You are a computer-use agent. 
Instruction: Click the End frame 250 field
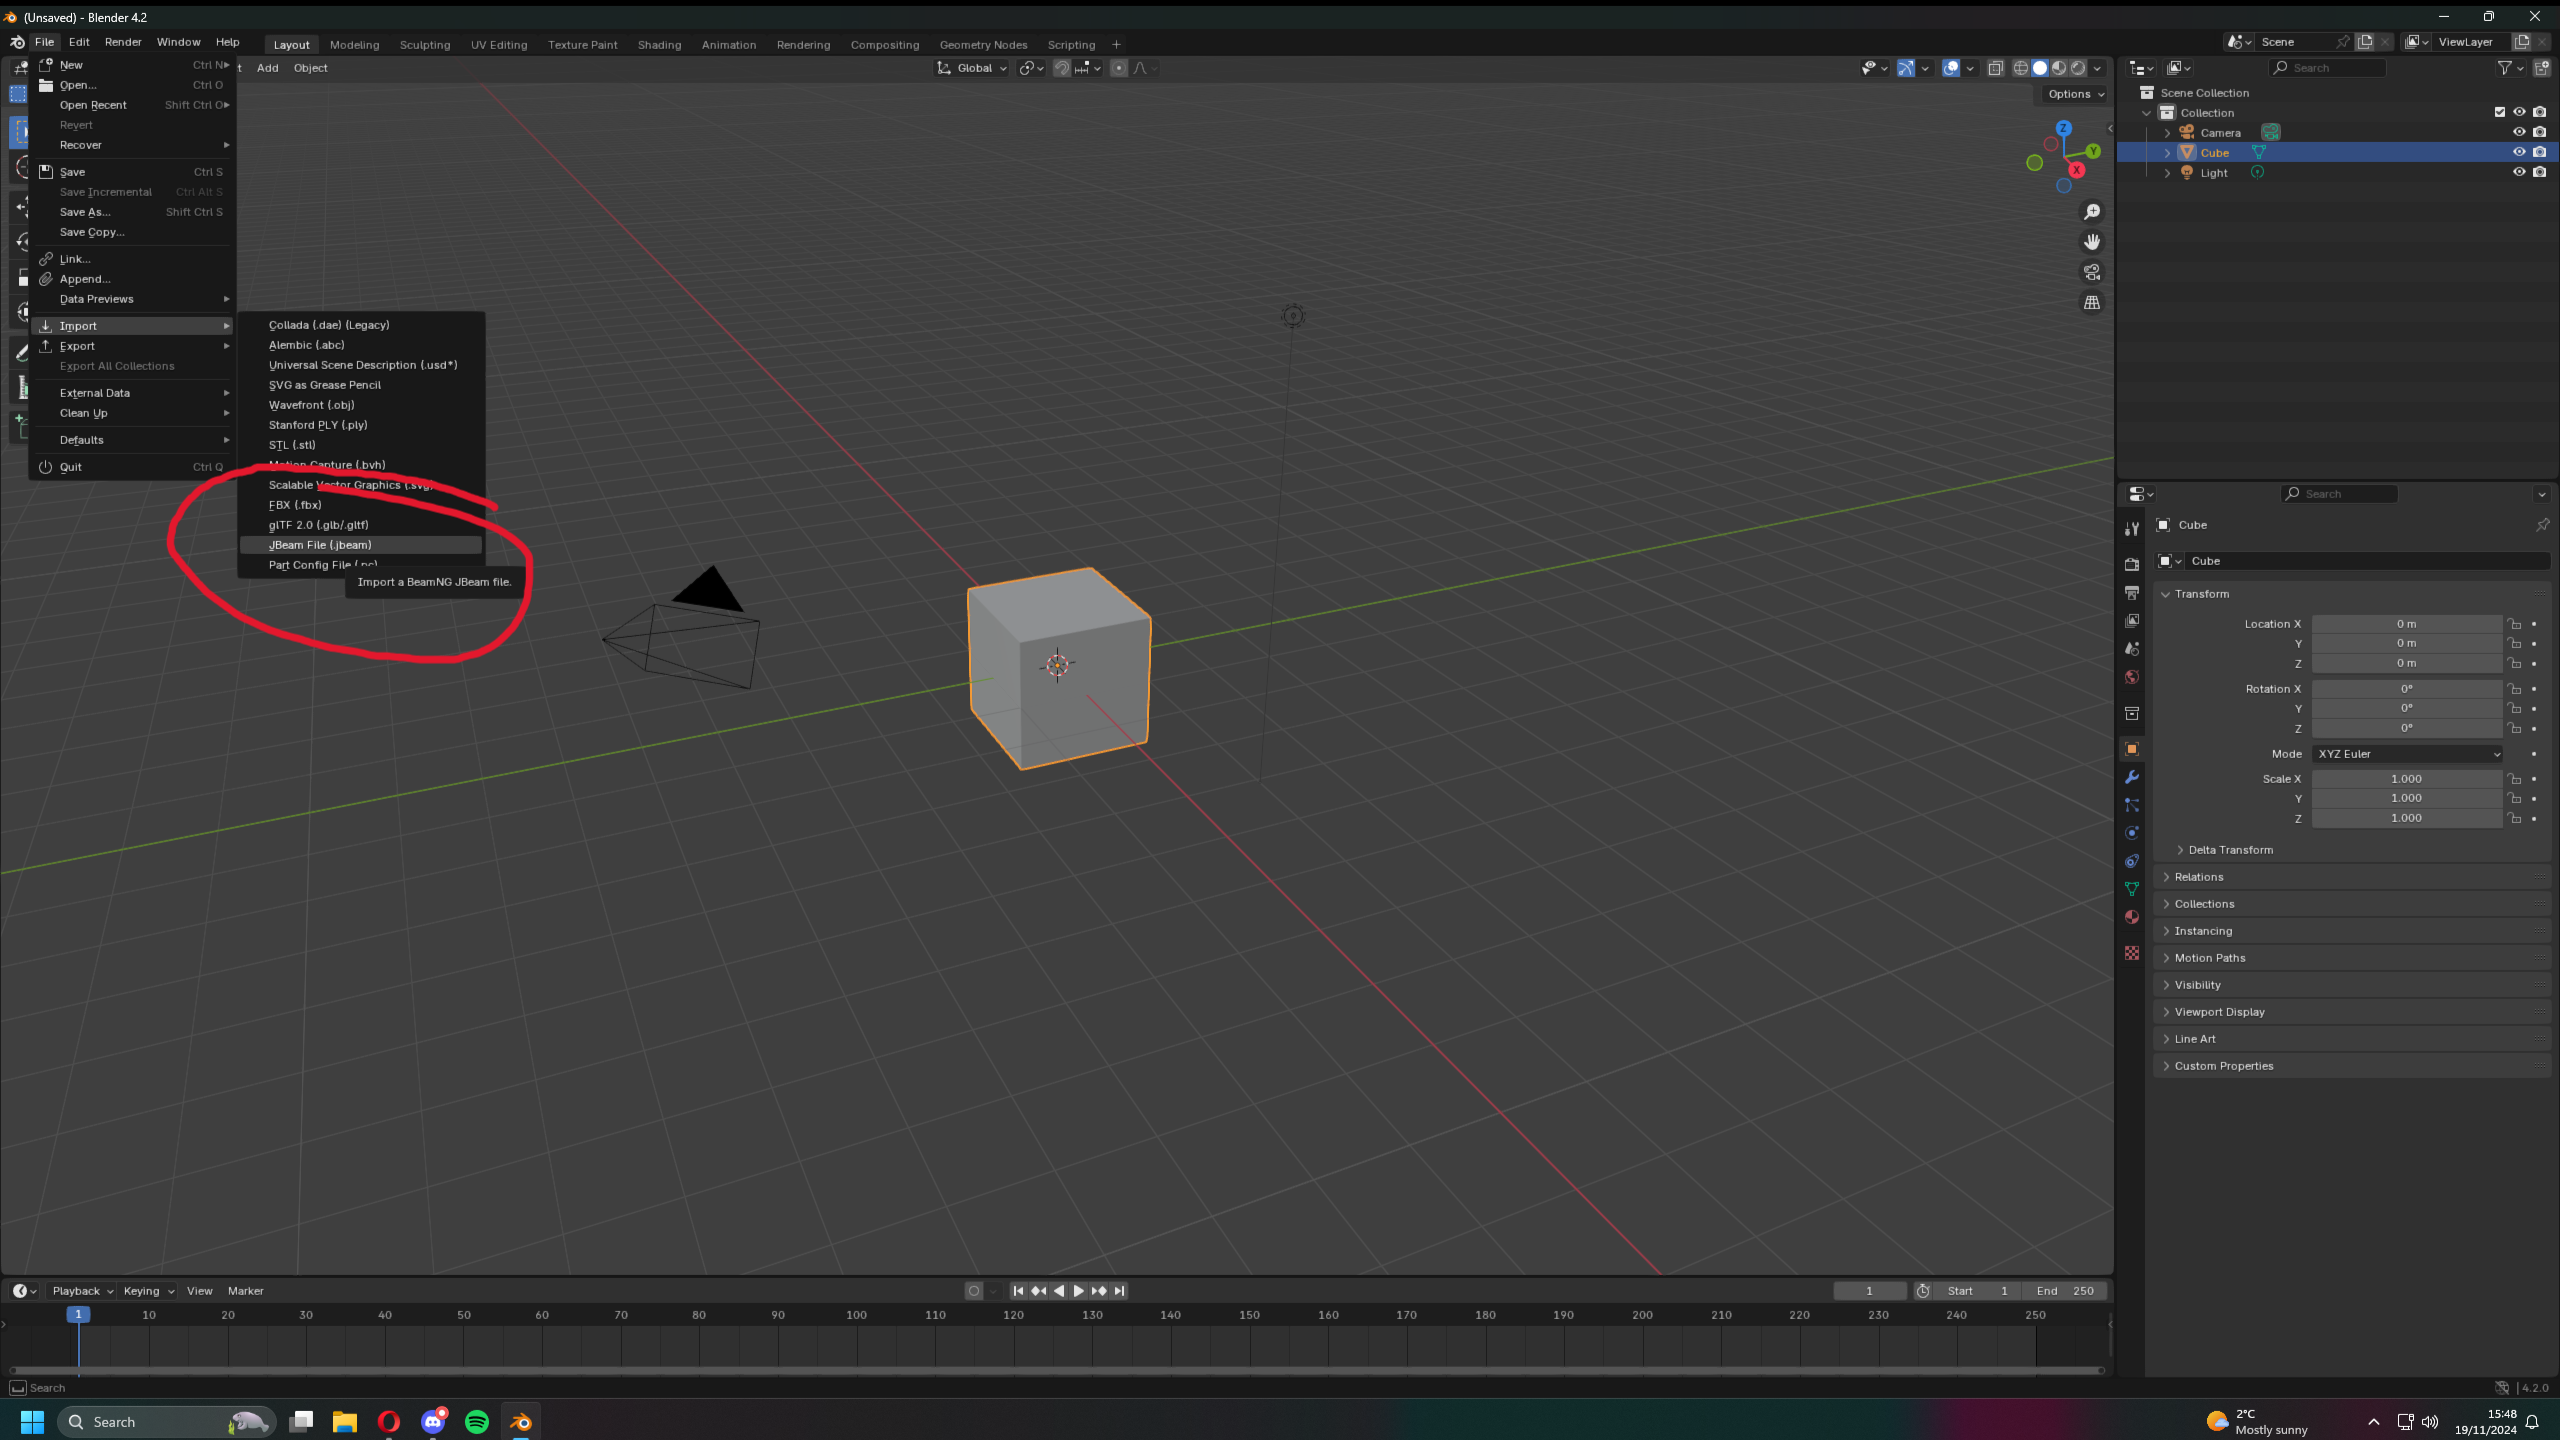2065,1291
